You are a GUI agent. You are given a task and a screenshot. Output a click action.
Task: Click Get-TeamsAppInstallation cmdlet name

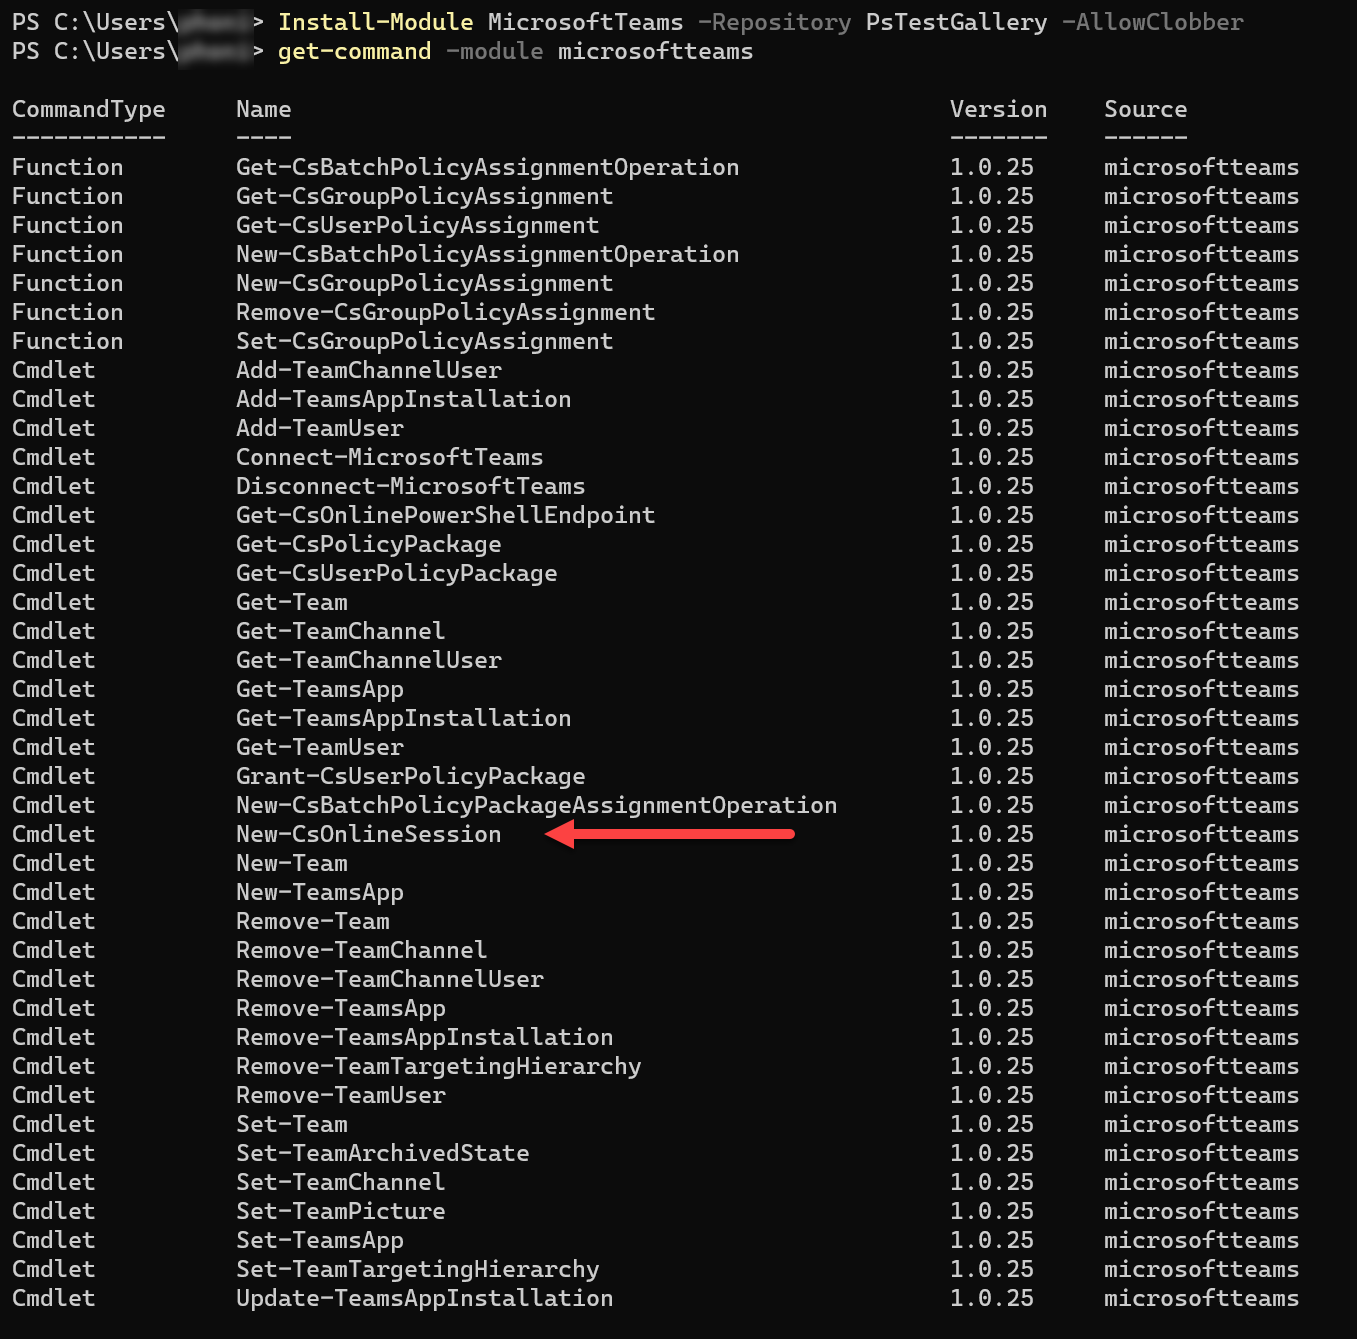[403, 718]
